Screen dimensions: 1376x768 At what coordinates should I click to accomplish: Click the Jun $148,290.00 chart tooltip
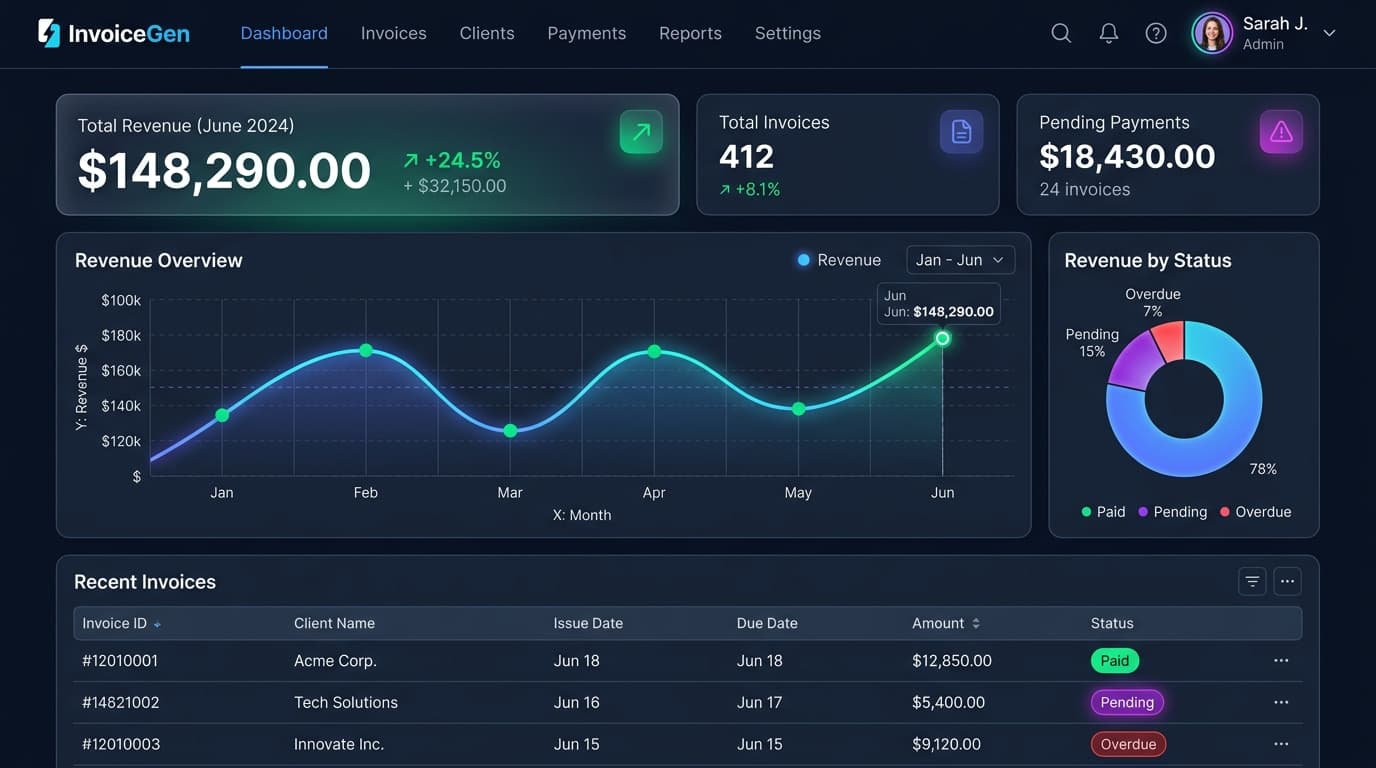pos(938,304)
